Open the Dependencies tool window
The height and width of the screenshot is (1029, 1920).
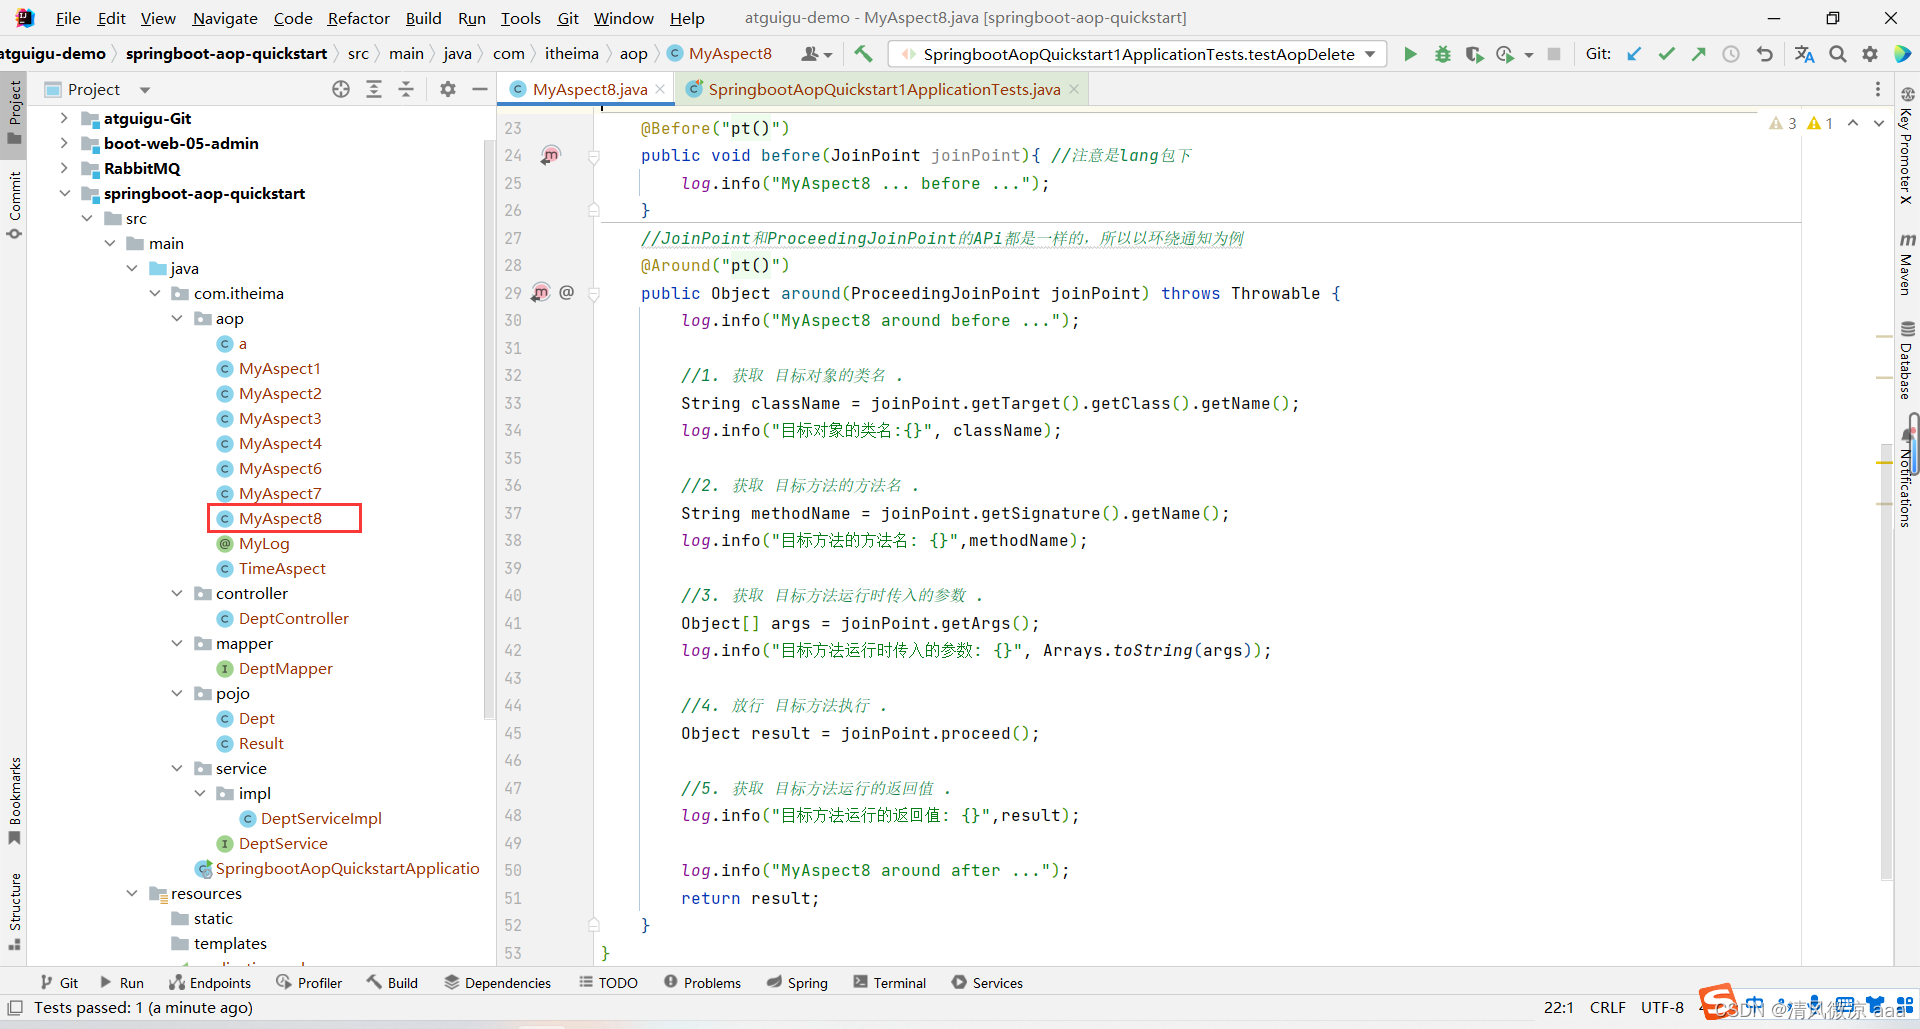498,983
